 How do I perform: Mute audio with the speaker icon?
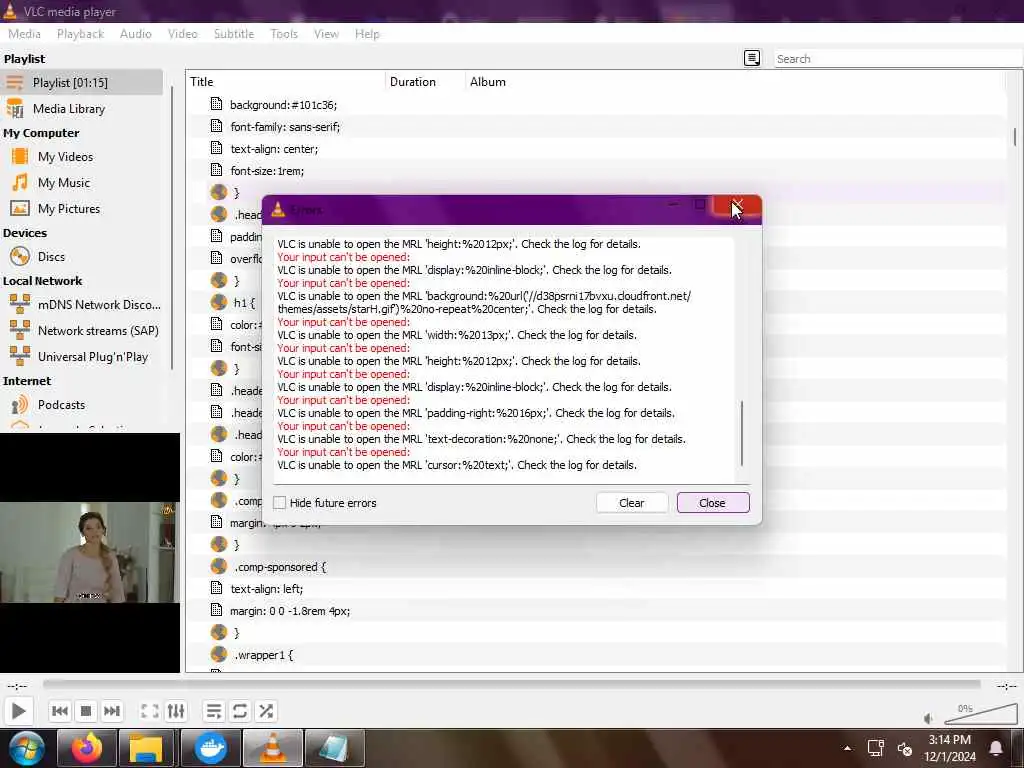click(x=929, y=718)
